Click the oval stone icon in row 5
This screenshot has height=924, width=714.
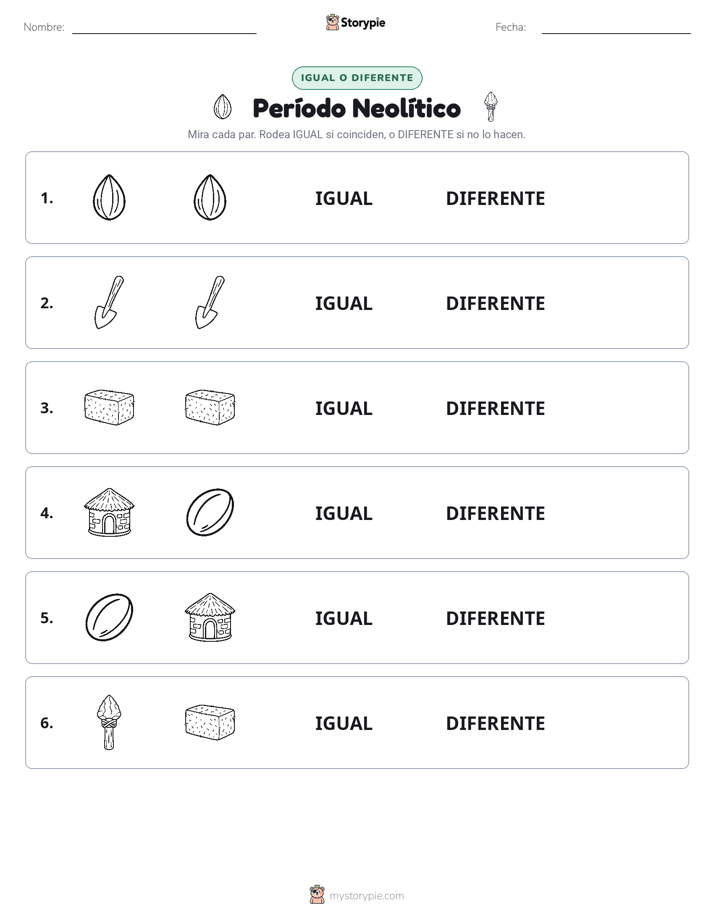[109, 617]
